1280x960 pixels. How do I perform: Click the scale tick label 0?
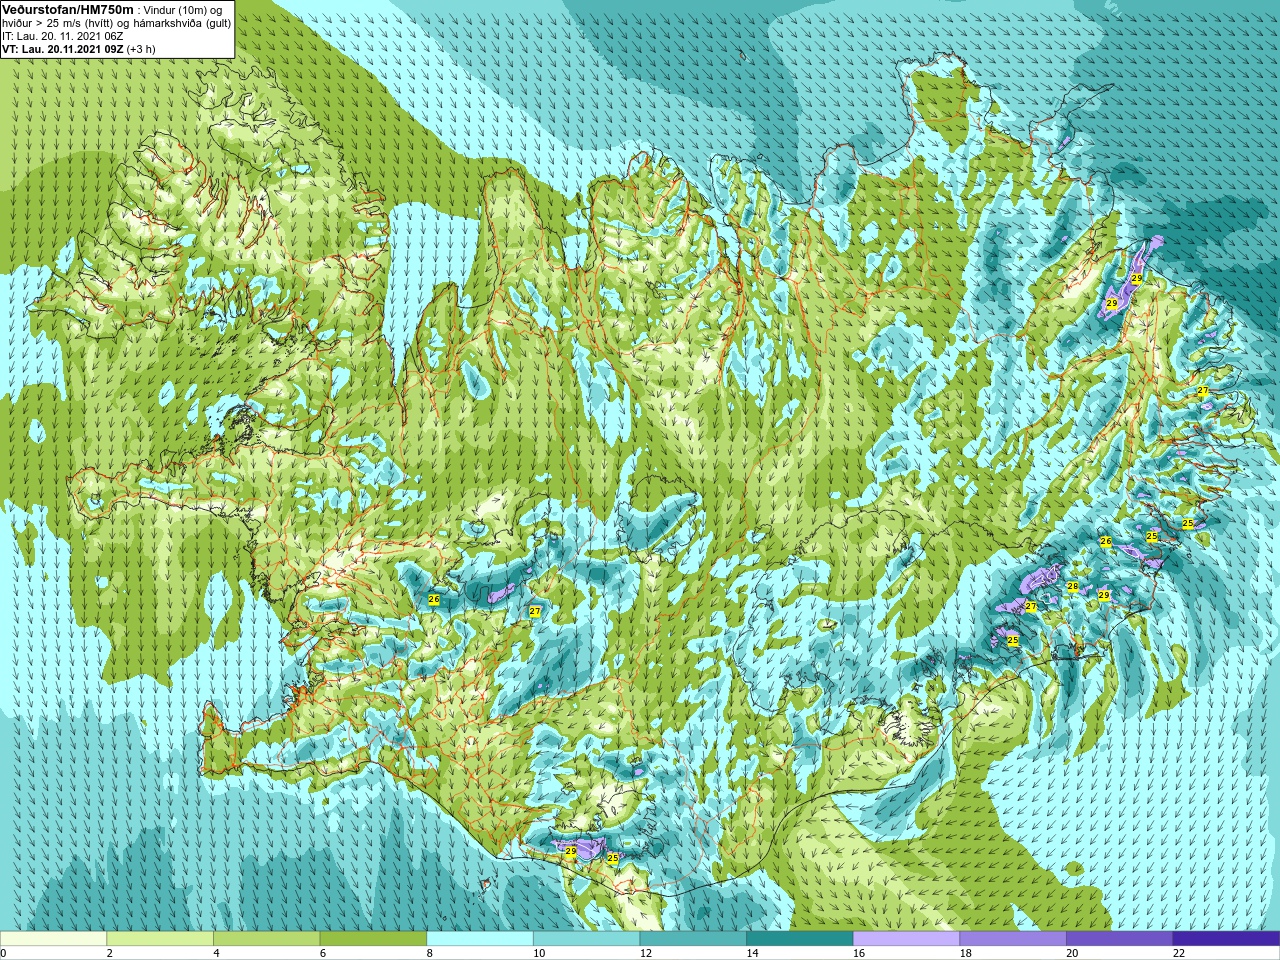(4, 953)
